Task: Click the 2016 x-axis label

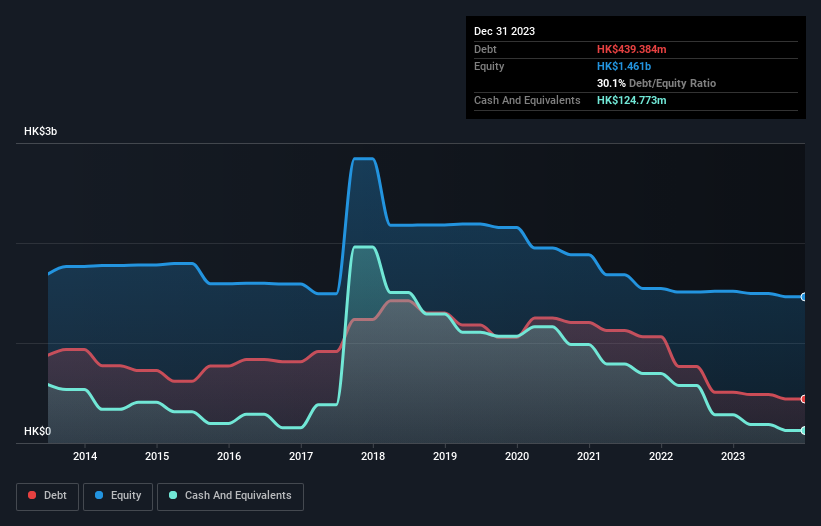Action: [x=229, y=456]
